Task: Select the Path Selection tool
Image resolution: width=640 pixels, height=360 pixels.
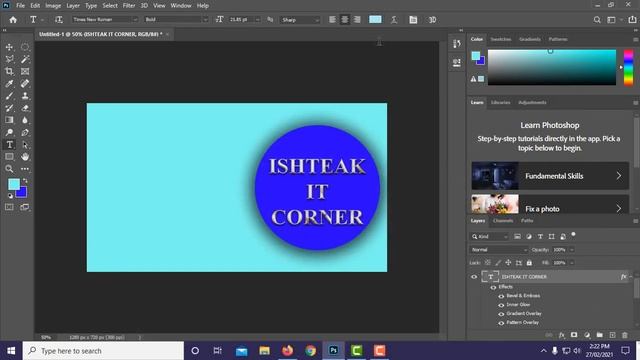Action: pos(25,144)
